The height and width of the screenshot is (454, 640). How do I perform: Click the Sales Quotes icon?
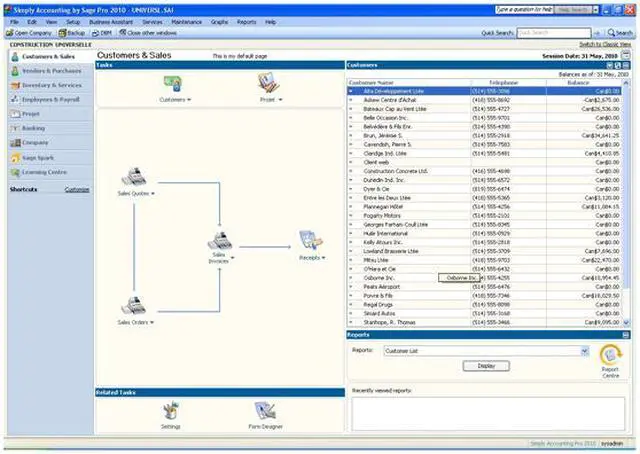(x=134, y=177)
